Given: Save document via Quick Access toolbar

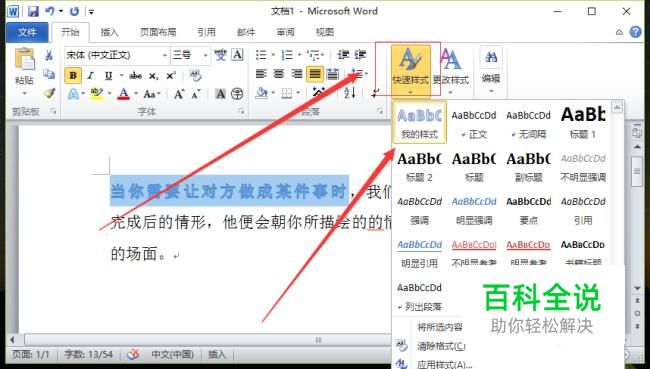Looking at the screenshot, I should tap(33, 11).
